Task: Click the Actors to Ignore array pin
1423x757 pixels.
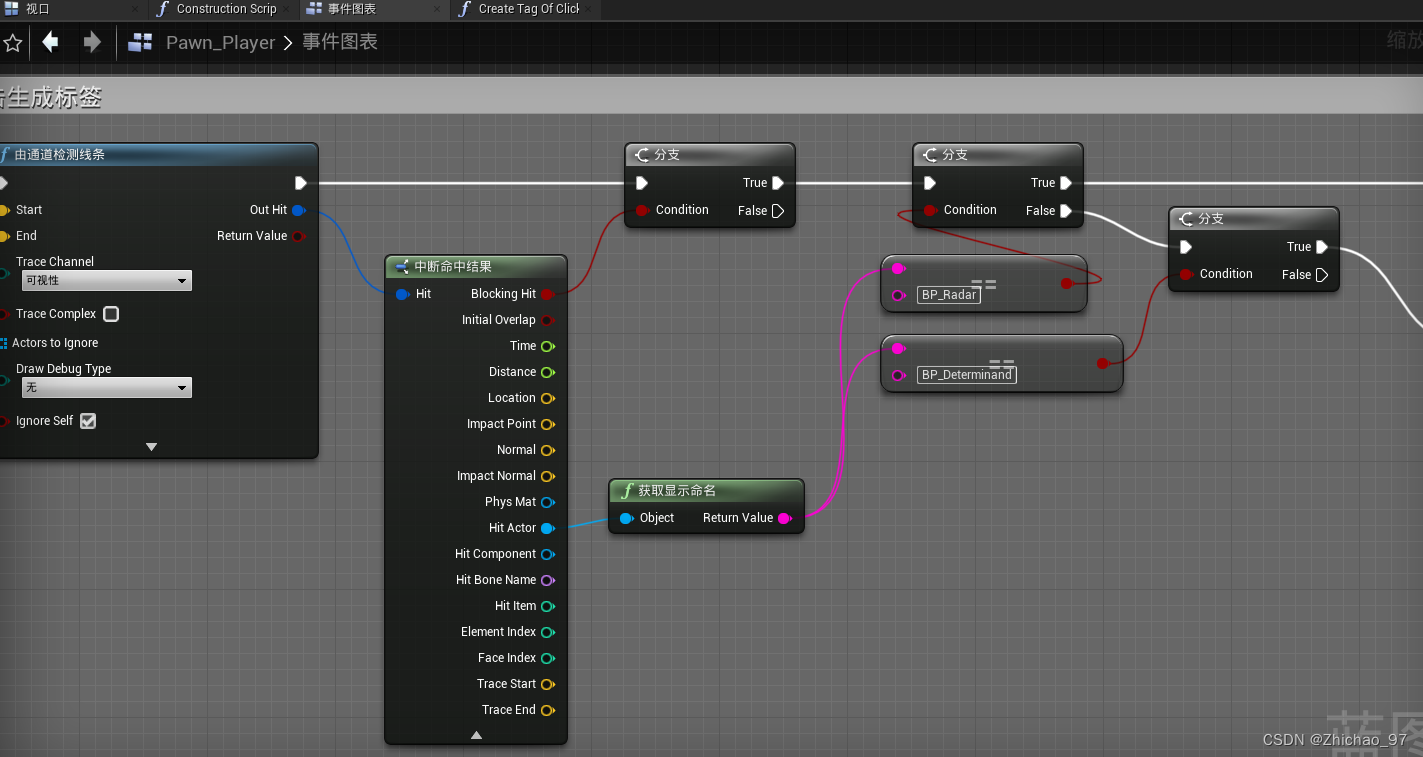Action: [x=4, y=343]
